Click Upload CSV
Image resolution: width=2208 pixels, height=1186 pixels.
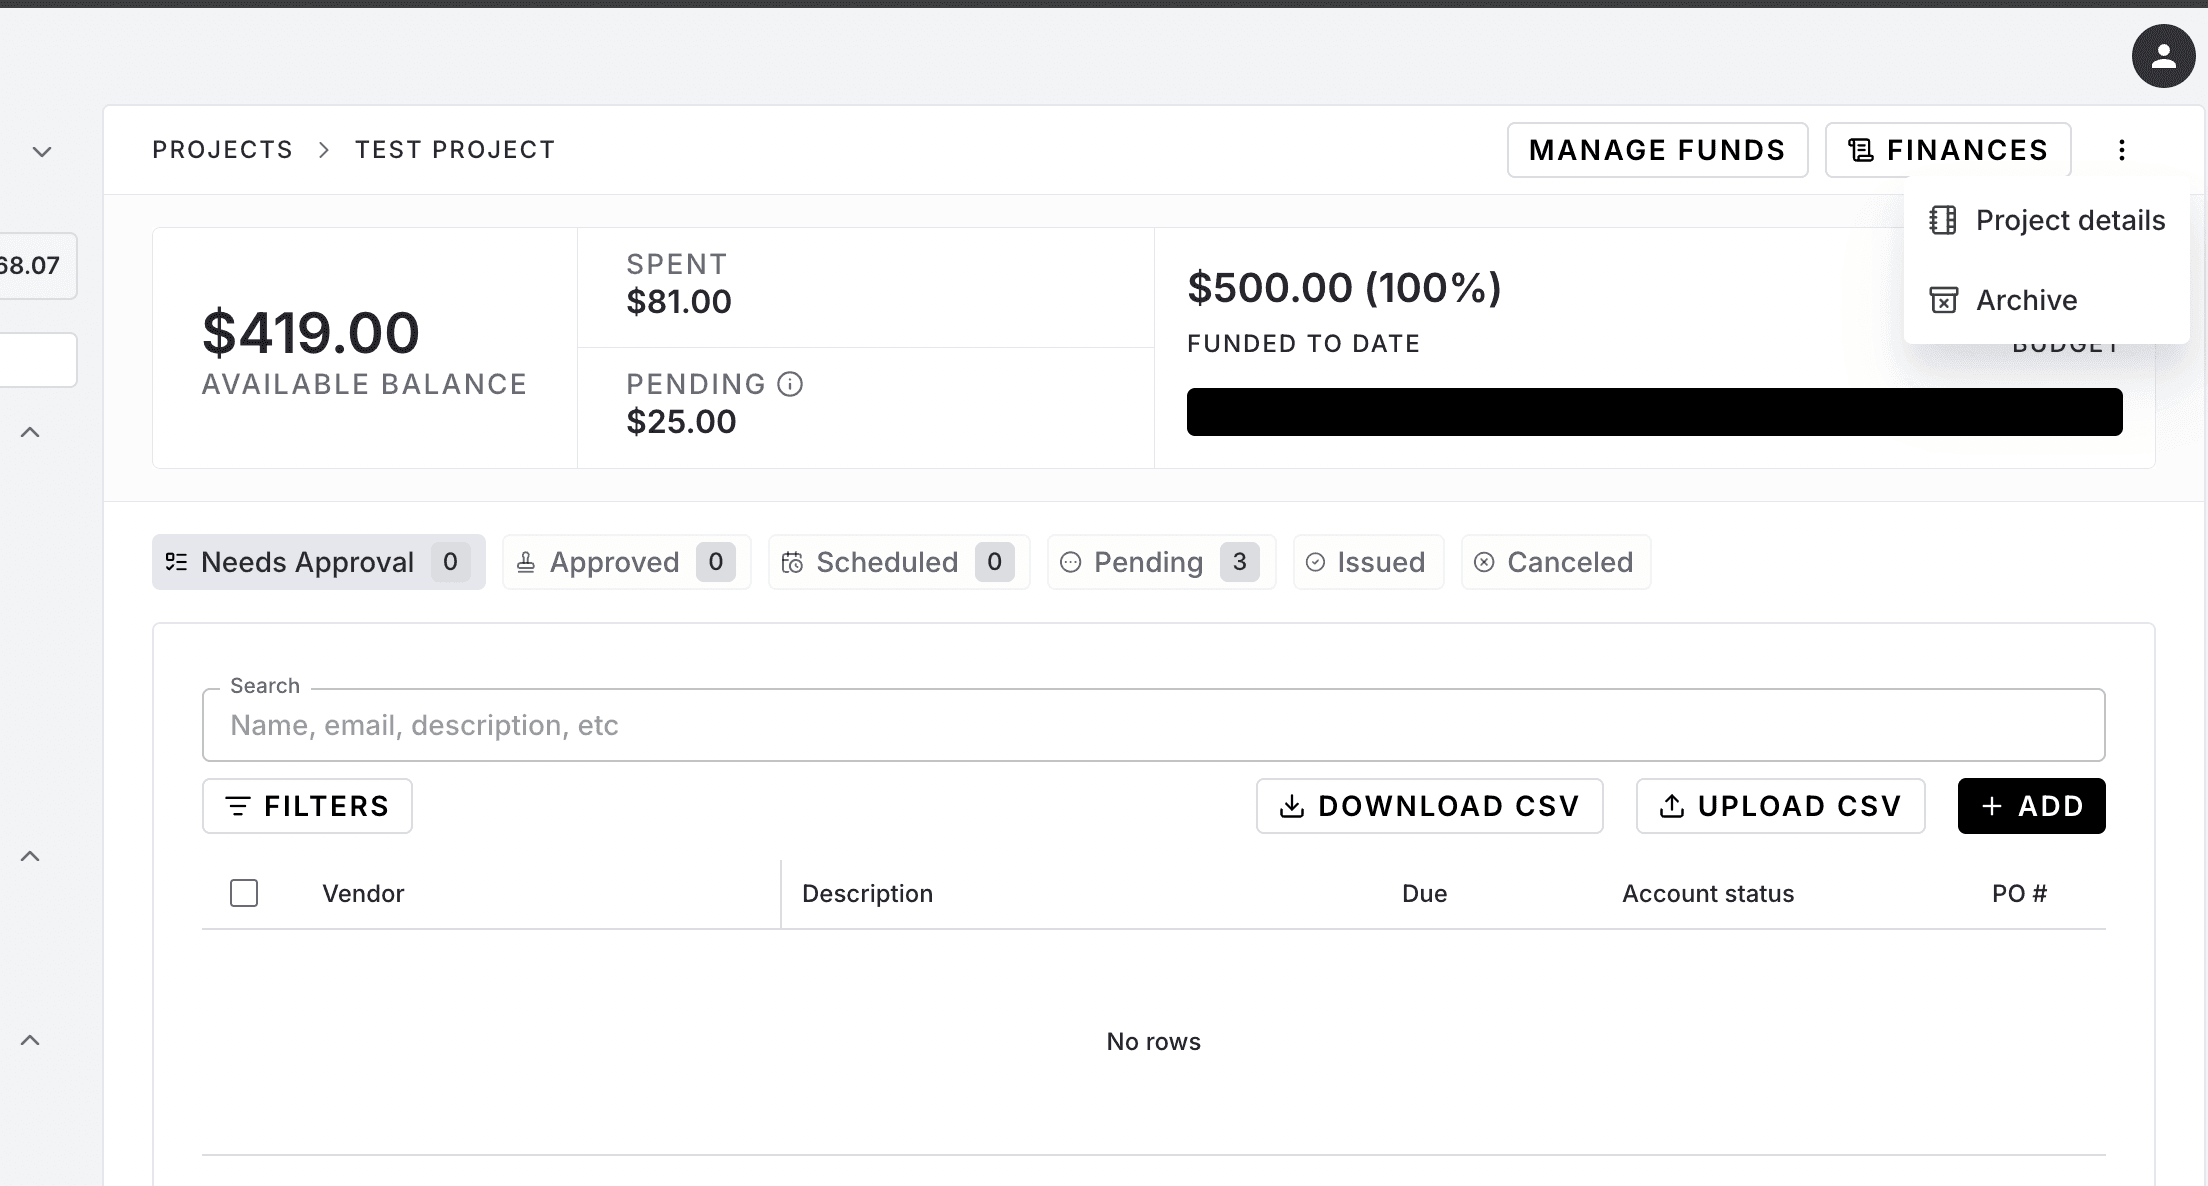click(x=1781, y=806)
